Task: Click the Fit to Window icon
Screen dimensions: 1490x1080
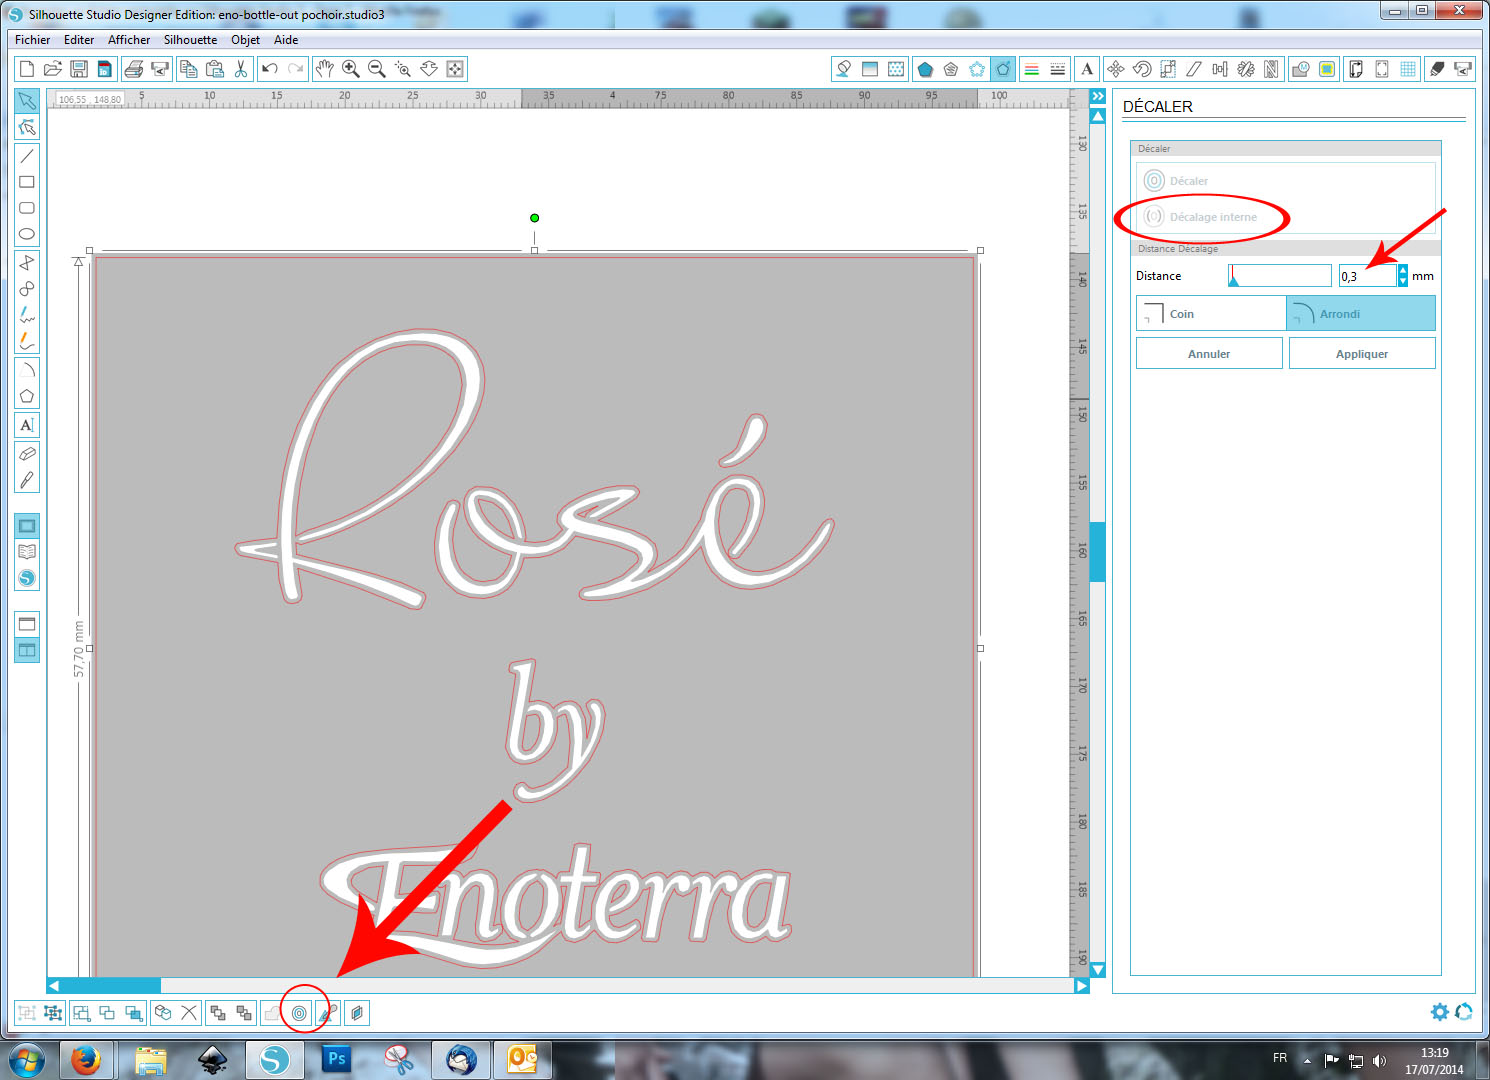Action: (455, 69)
